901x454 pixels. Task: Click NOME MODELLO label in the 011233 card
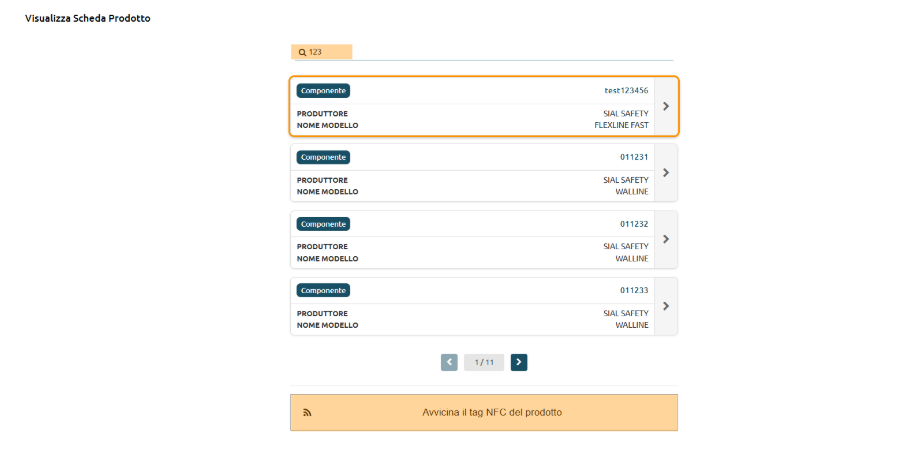click(x=328, y=325)
